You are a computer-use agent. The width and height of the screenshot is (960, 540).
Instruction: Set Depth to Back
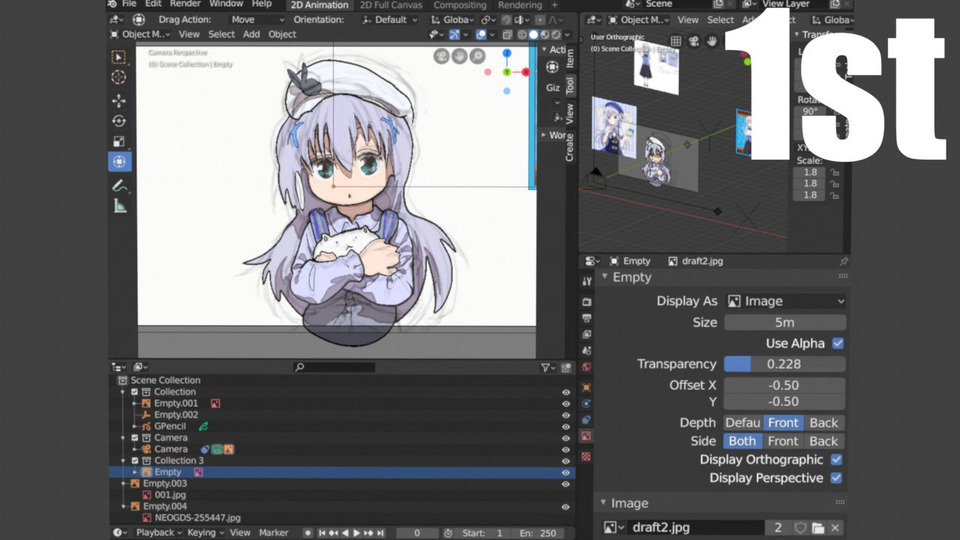pyautogui.click(x=823, y=422)
